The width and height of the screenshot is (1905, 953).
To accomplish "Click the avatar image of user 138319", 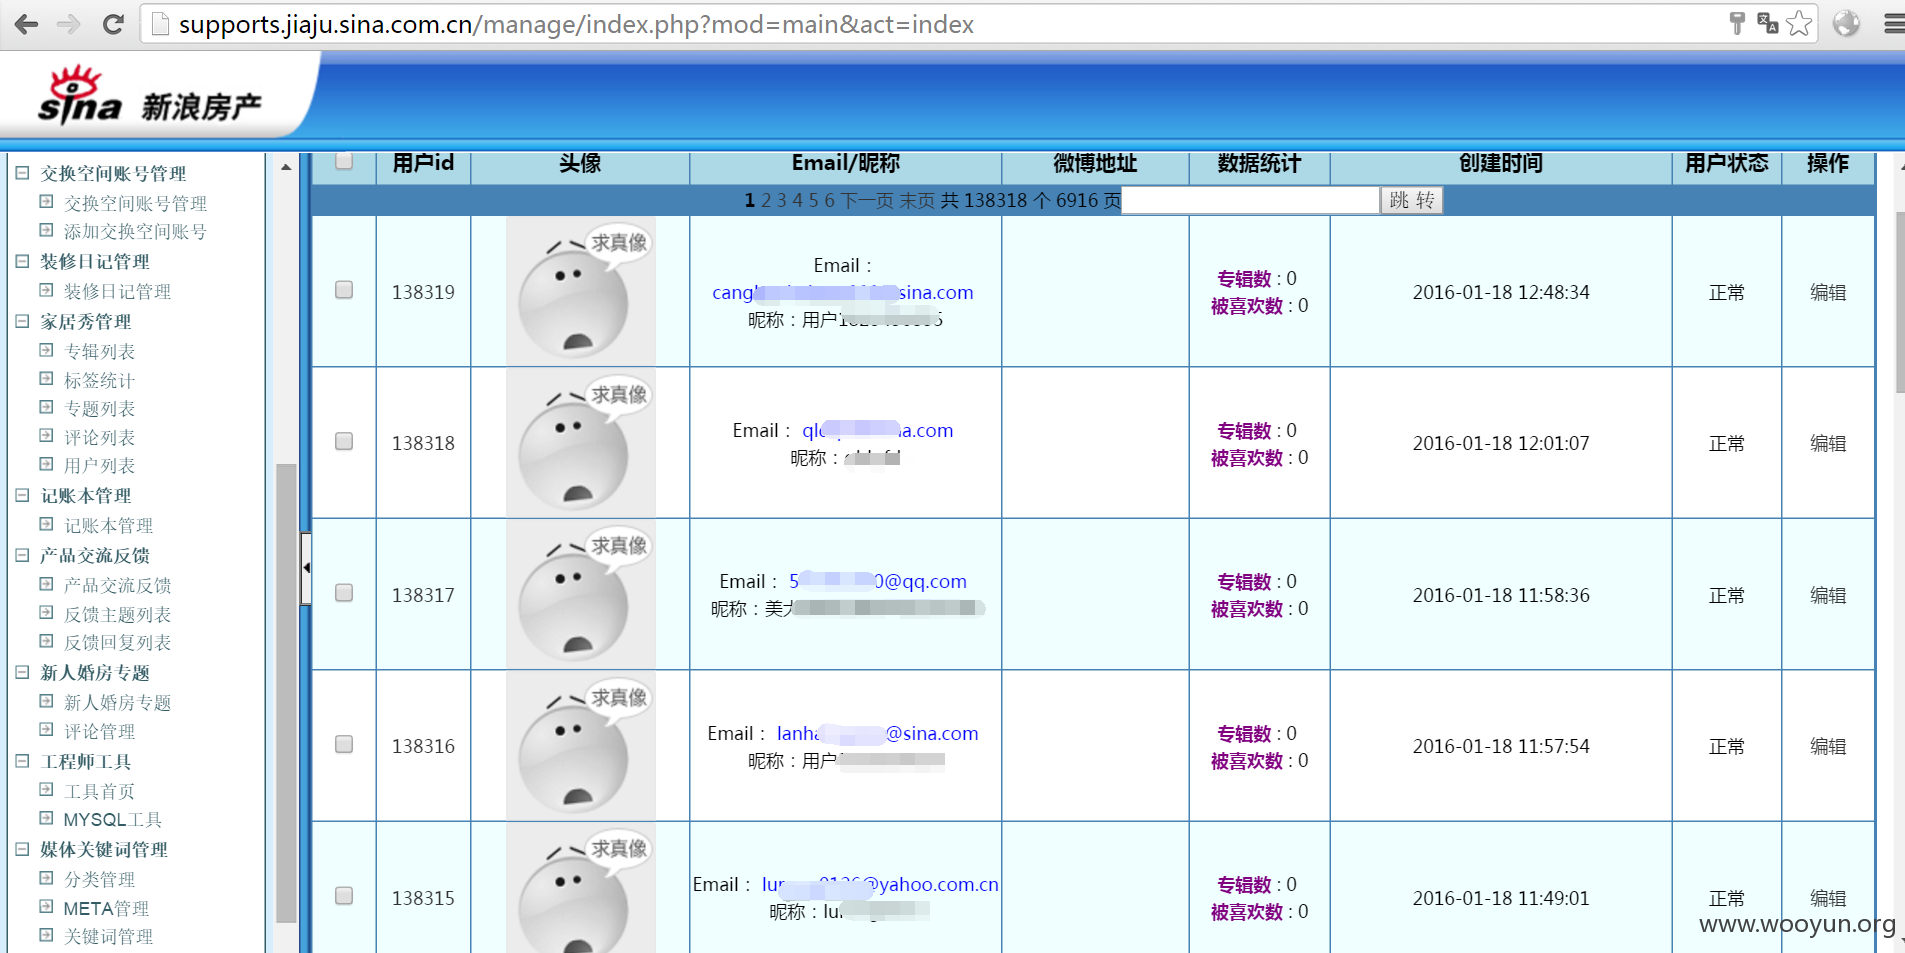I will [581, 291].
